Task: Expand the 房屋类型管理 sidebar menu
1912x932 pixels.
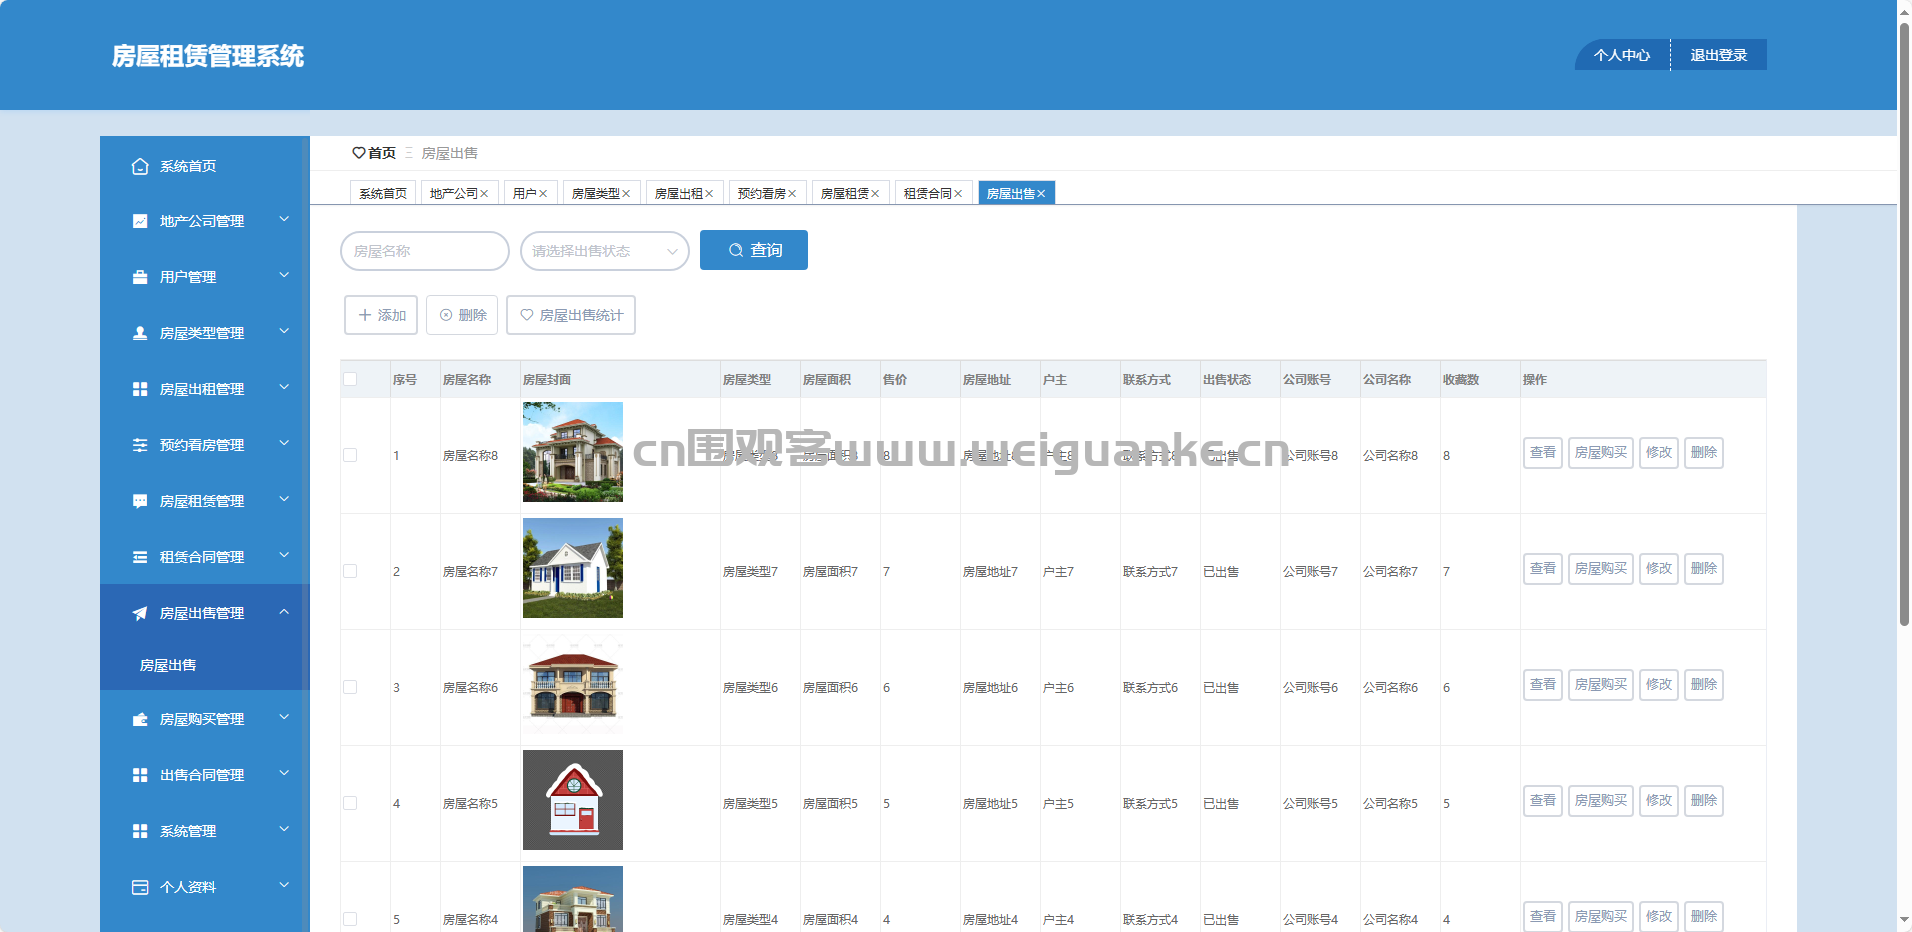Action: tap(284, 331)
